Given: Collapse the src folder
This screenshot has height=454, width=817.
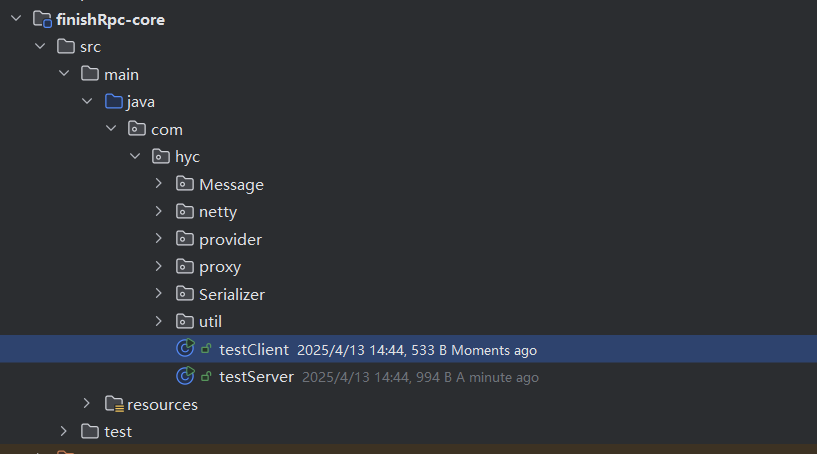Looking at the screenshot, I should point(40,46).
